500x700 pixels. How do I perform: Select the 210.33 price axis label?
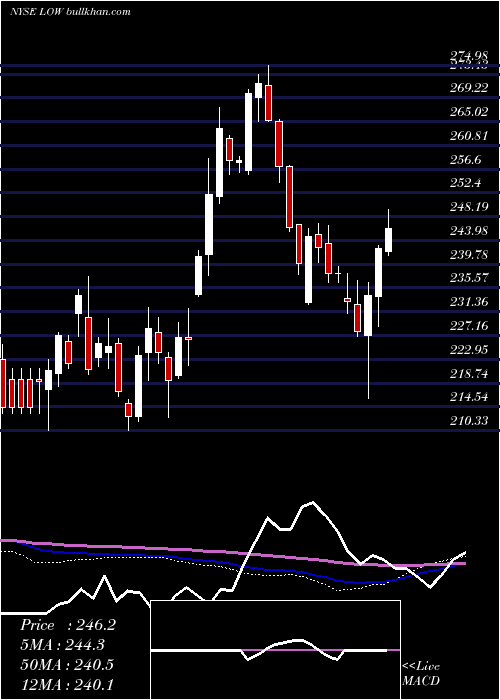[469, 421]
